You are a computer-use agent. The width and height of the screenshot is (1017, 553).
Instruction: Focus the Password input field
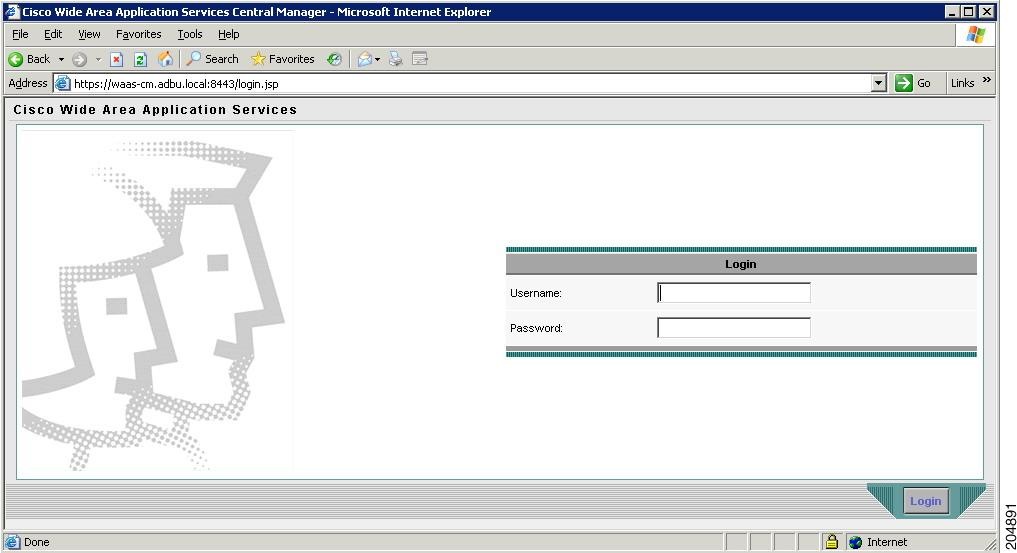tap(734, 327)
